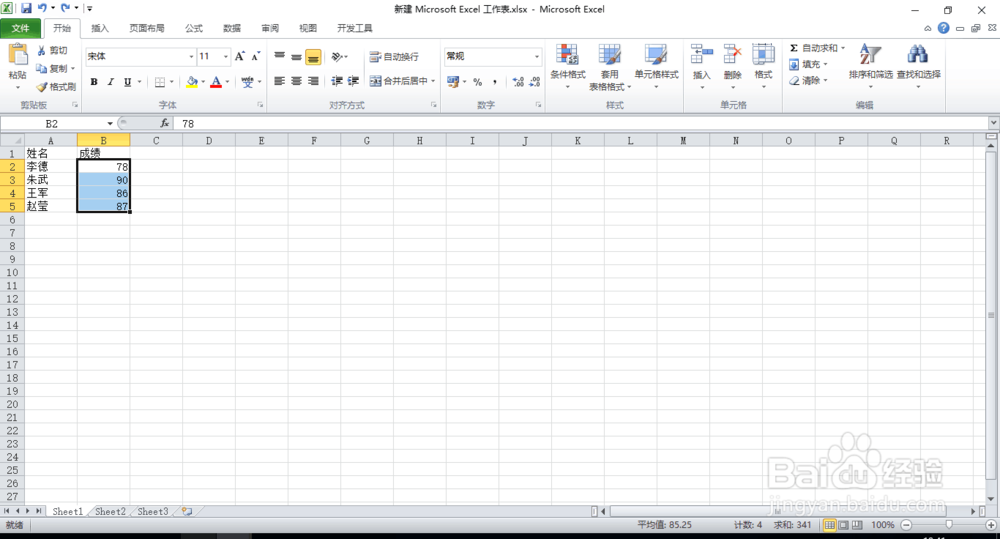Screen dimensions: 1000x539
Task: Open Find and Select binoculars icon
Action: (x=918, y=55)
